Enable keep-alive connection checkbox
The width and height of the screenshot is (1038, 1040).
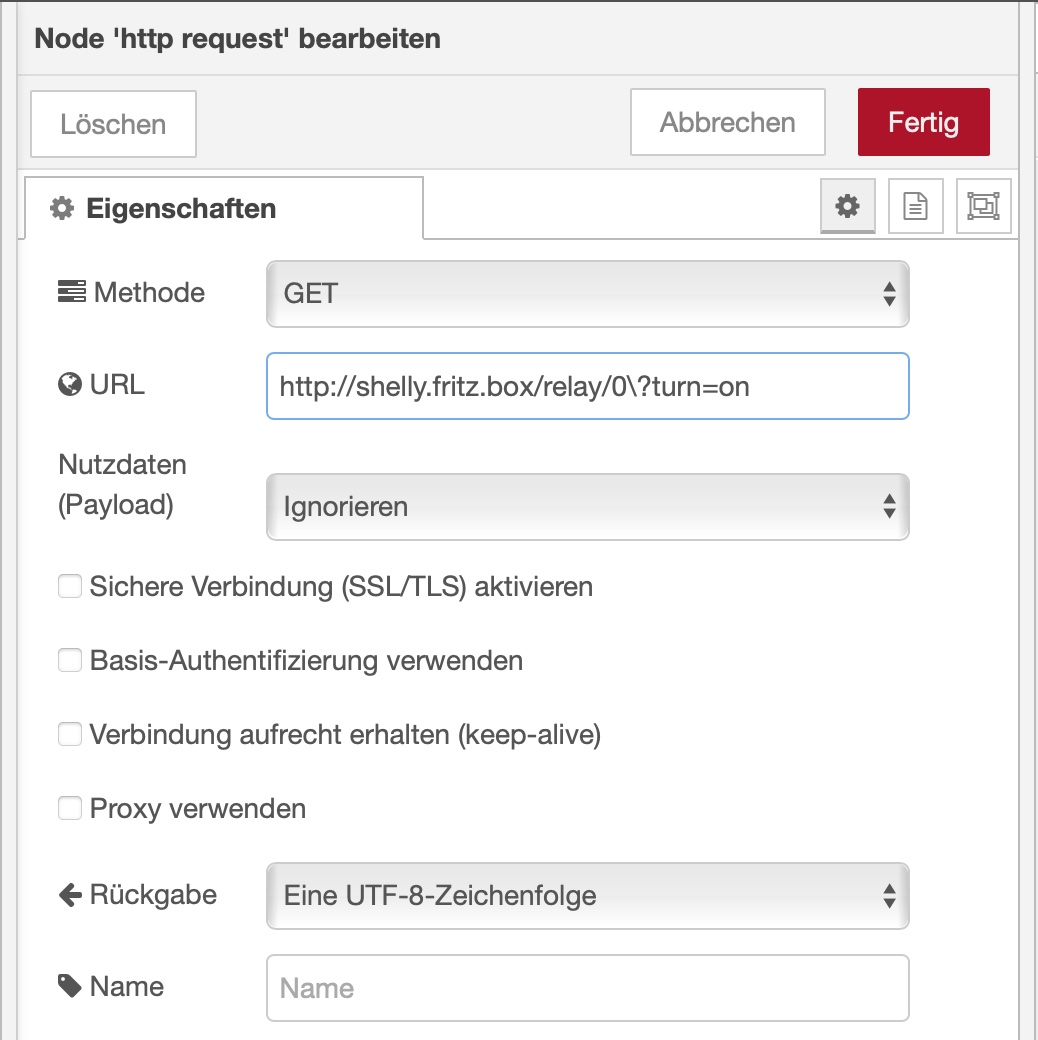(x=70, y=735)
